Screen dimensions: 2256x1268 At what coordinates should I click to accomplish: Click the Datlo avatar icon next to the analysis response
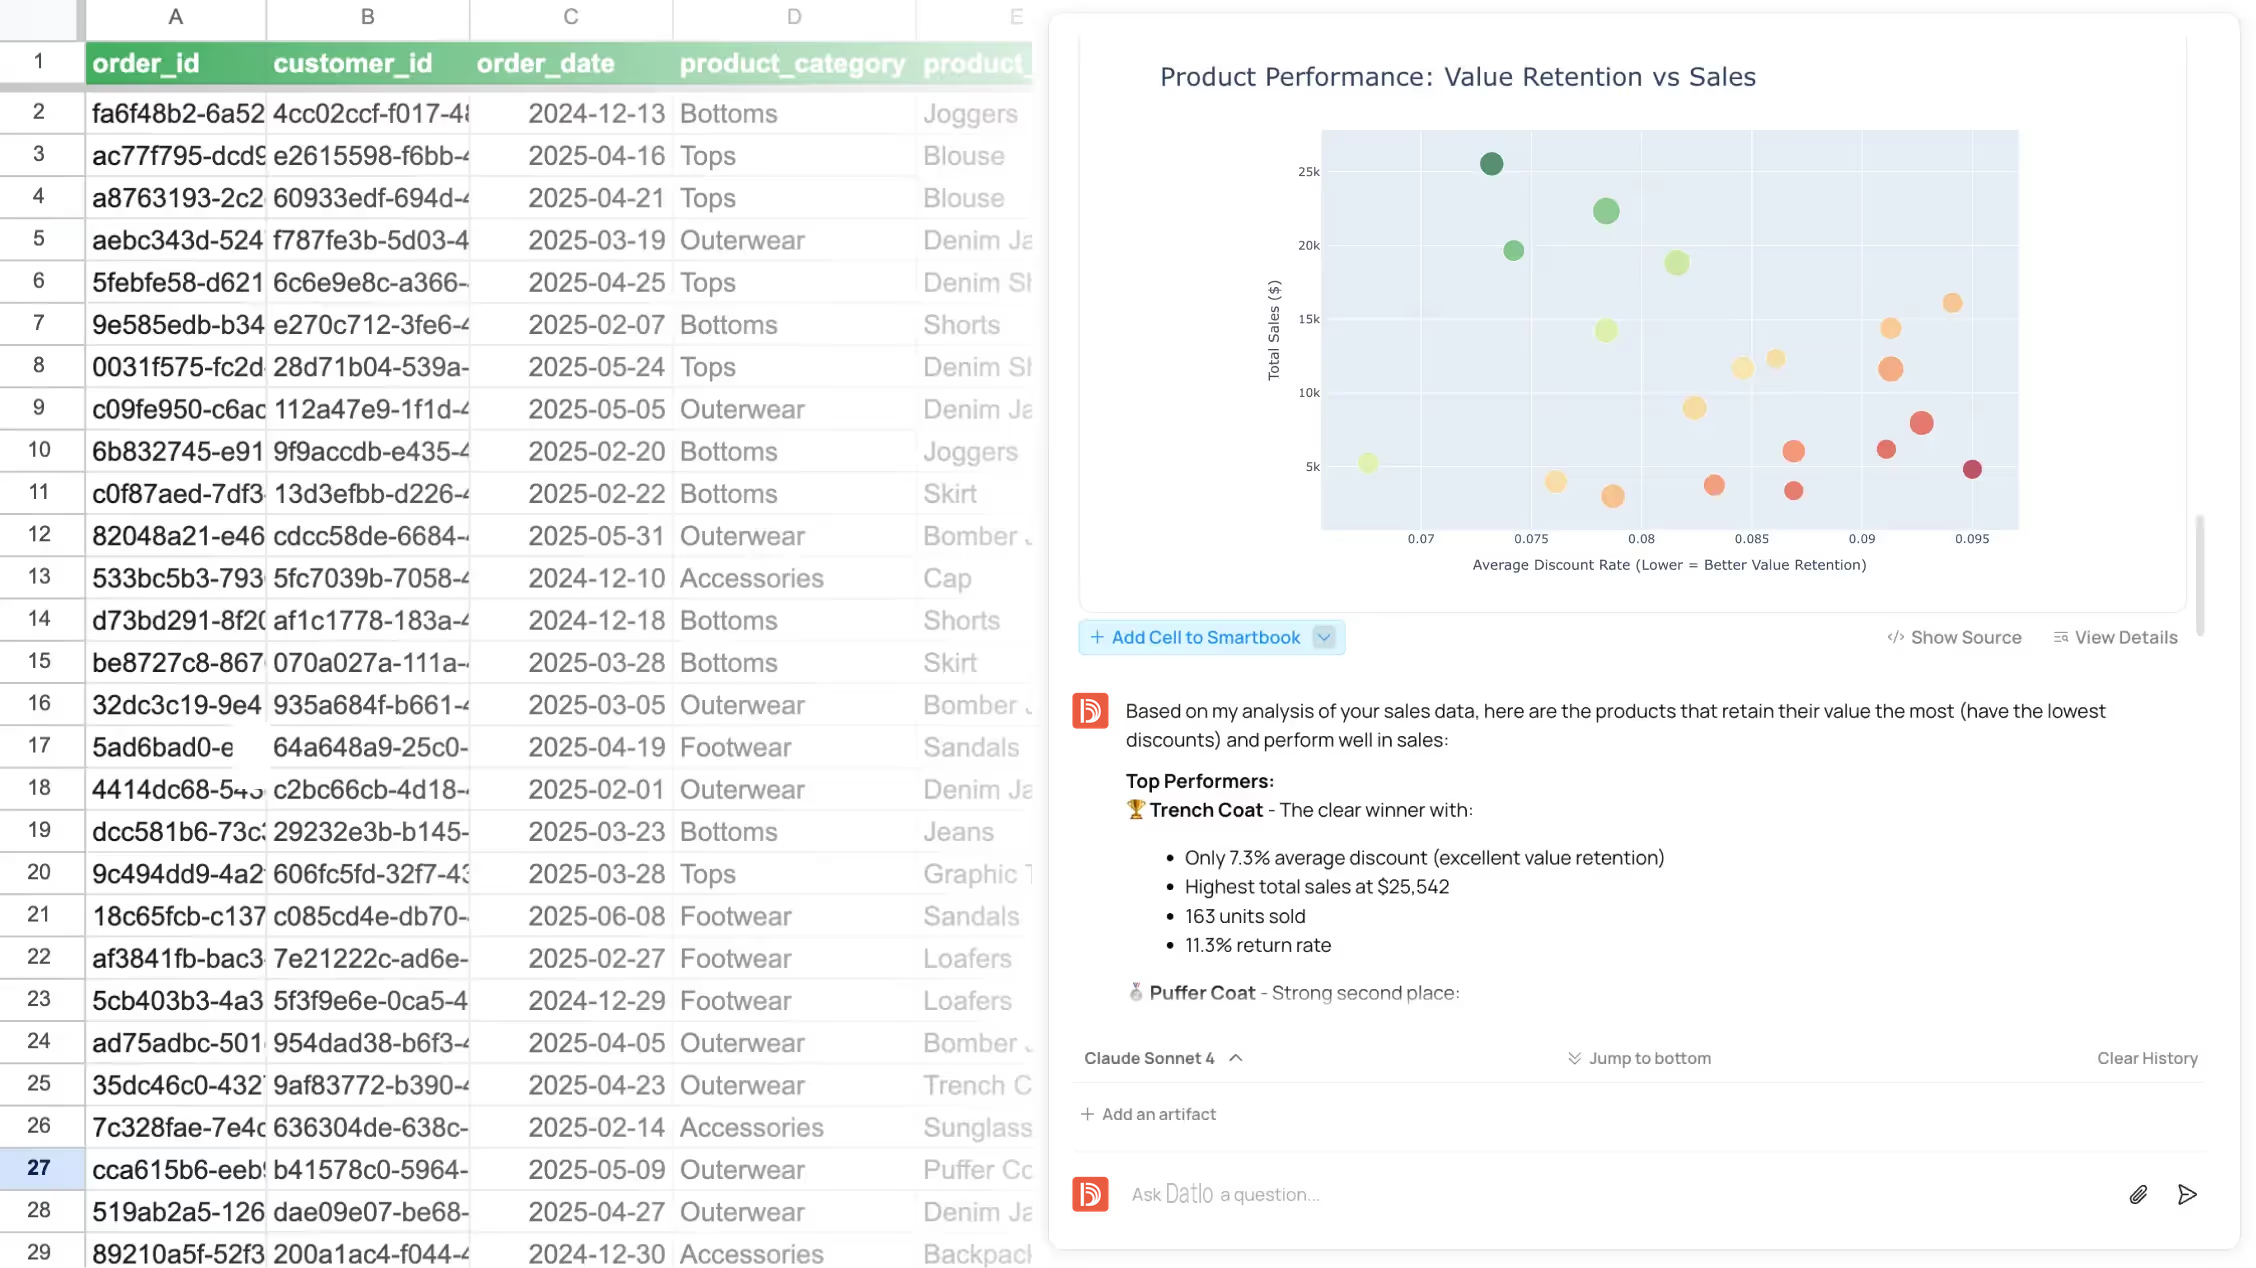point(1090,711)
